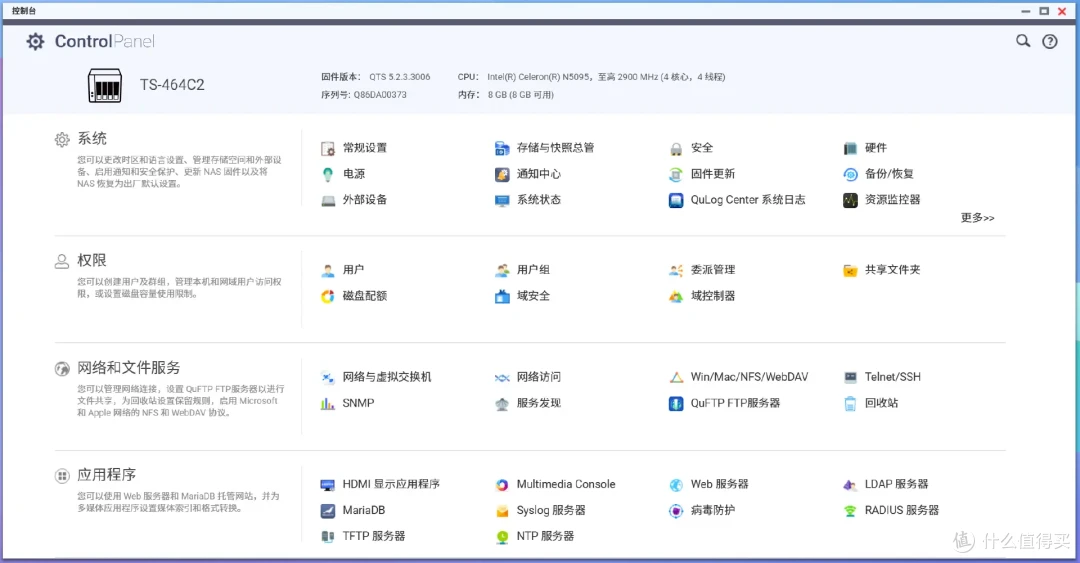The image size is (1080, 563).
Task: Click the ControlPanel title gear icon
Action: click(x=35, y=41)
